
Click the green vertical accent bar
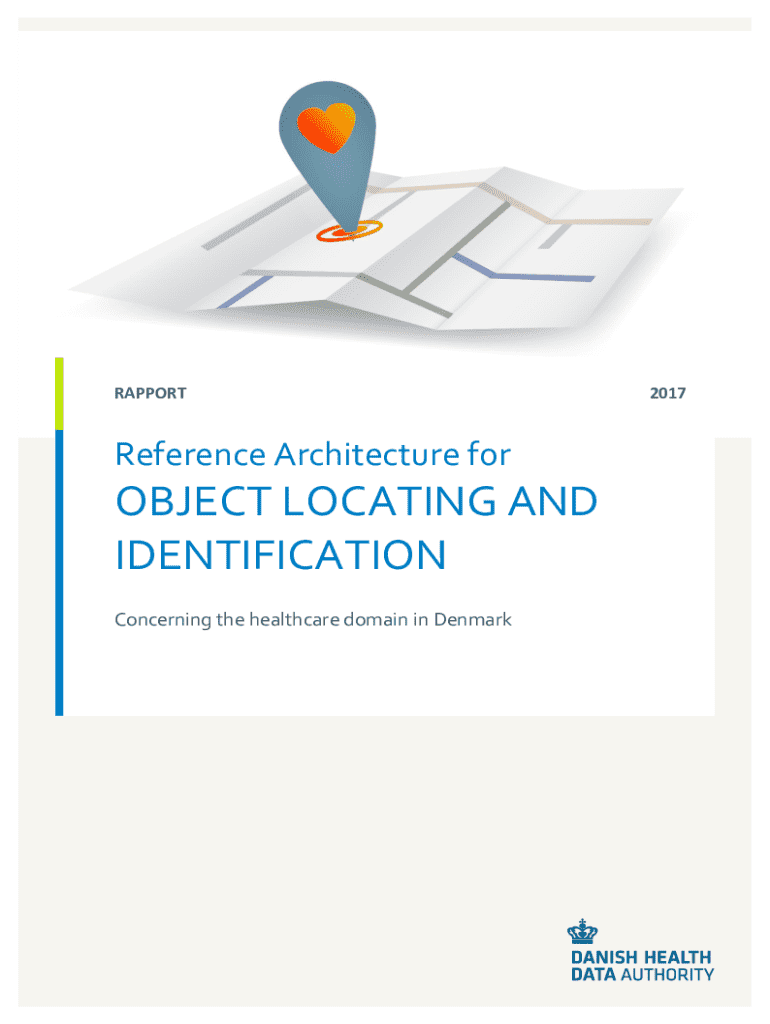coord(59,393)
